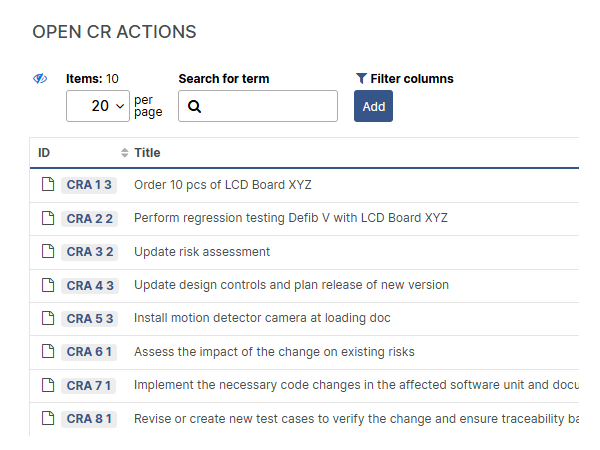Sort by the ID column header
This screenshot has height=450, width=600.
tap(44, 153)
